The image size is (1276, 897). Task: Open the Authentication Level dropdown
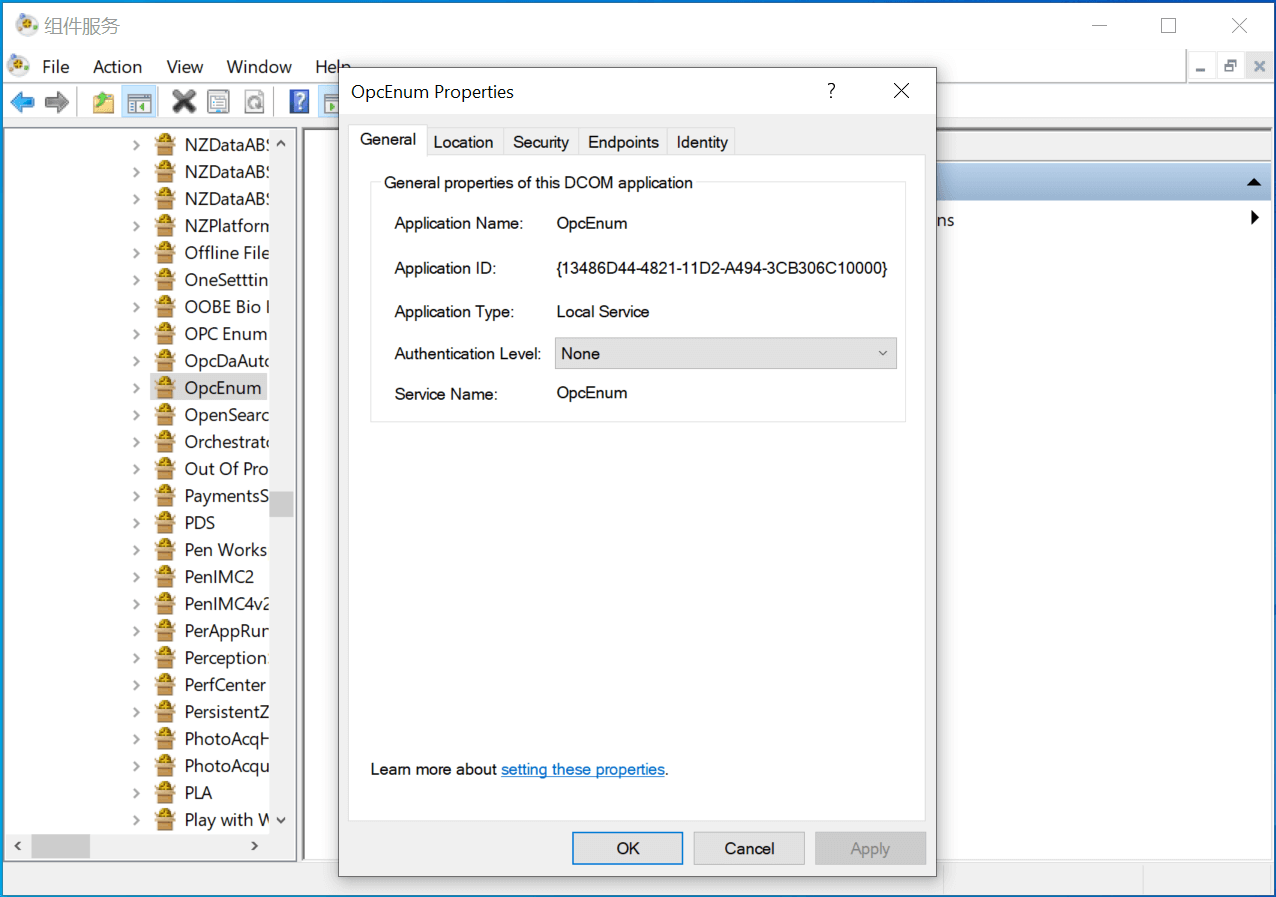(x=725, y=353)
